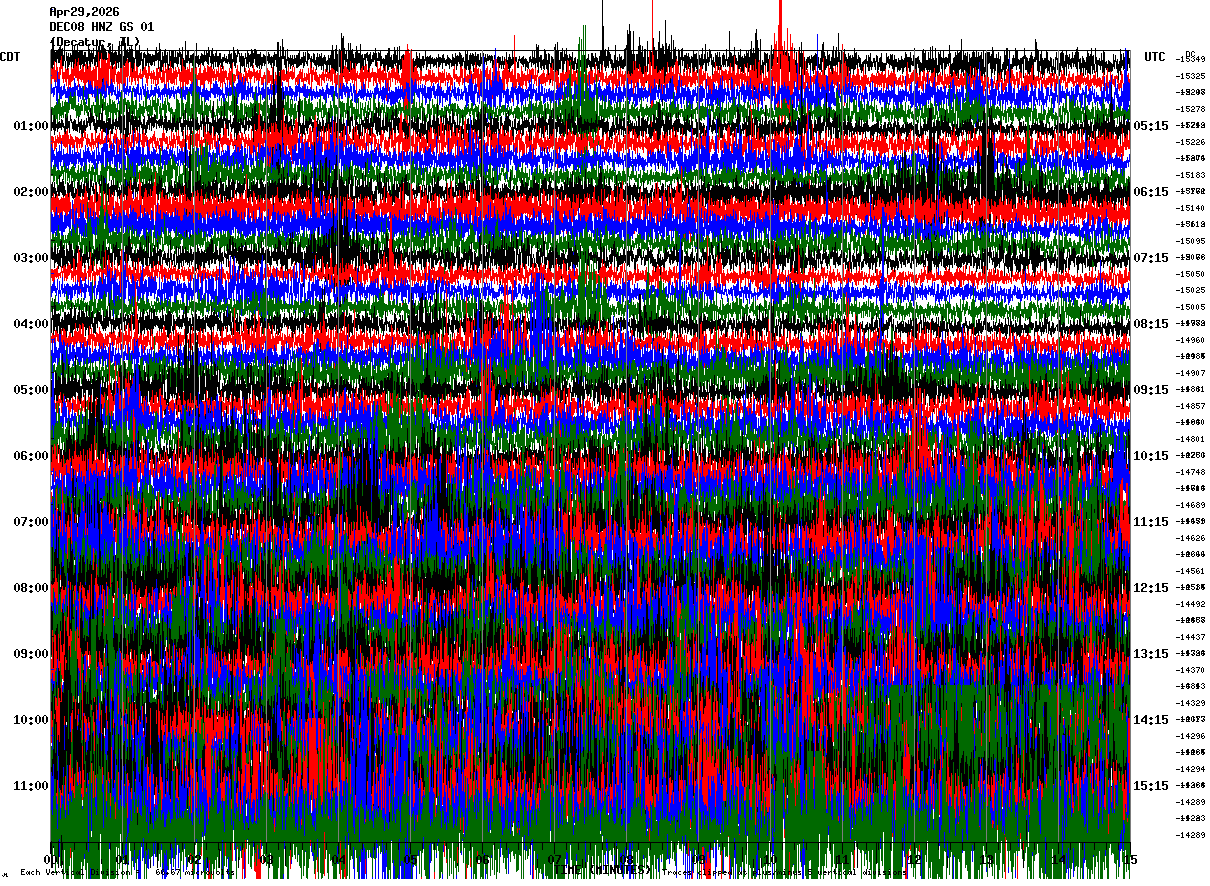Select the 02:00 CDT time label
1210x886 pixels.
[x=31, y=192]
